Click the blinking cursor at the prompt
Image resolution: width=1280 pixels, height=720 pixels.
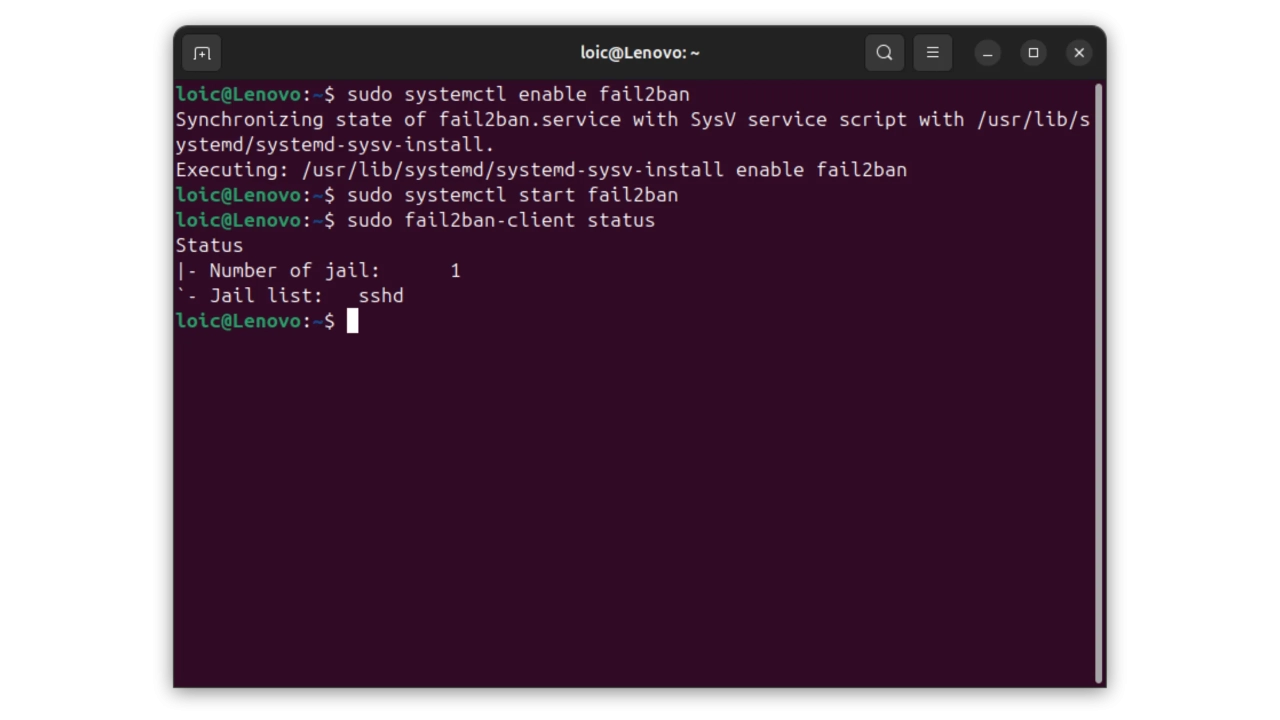(x=352, y=321)
